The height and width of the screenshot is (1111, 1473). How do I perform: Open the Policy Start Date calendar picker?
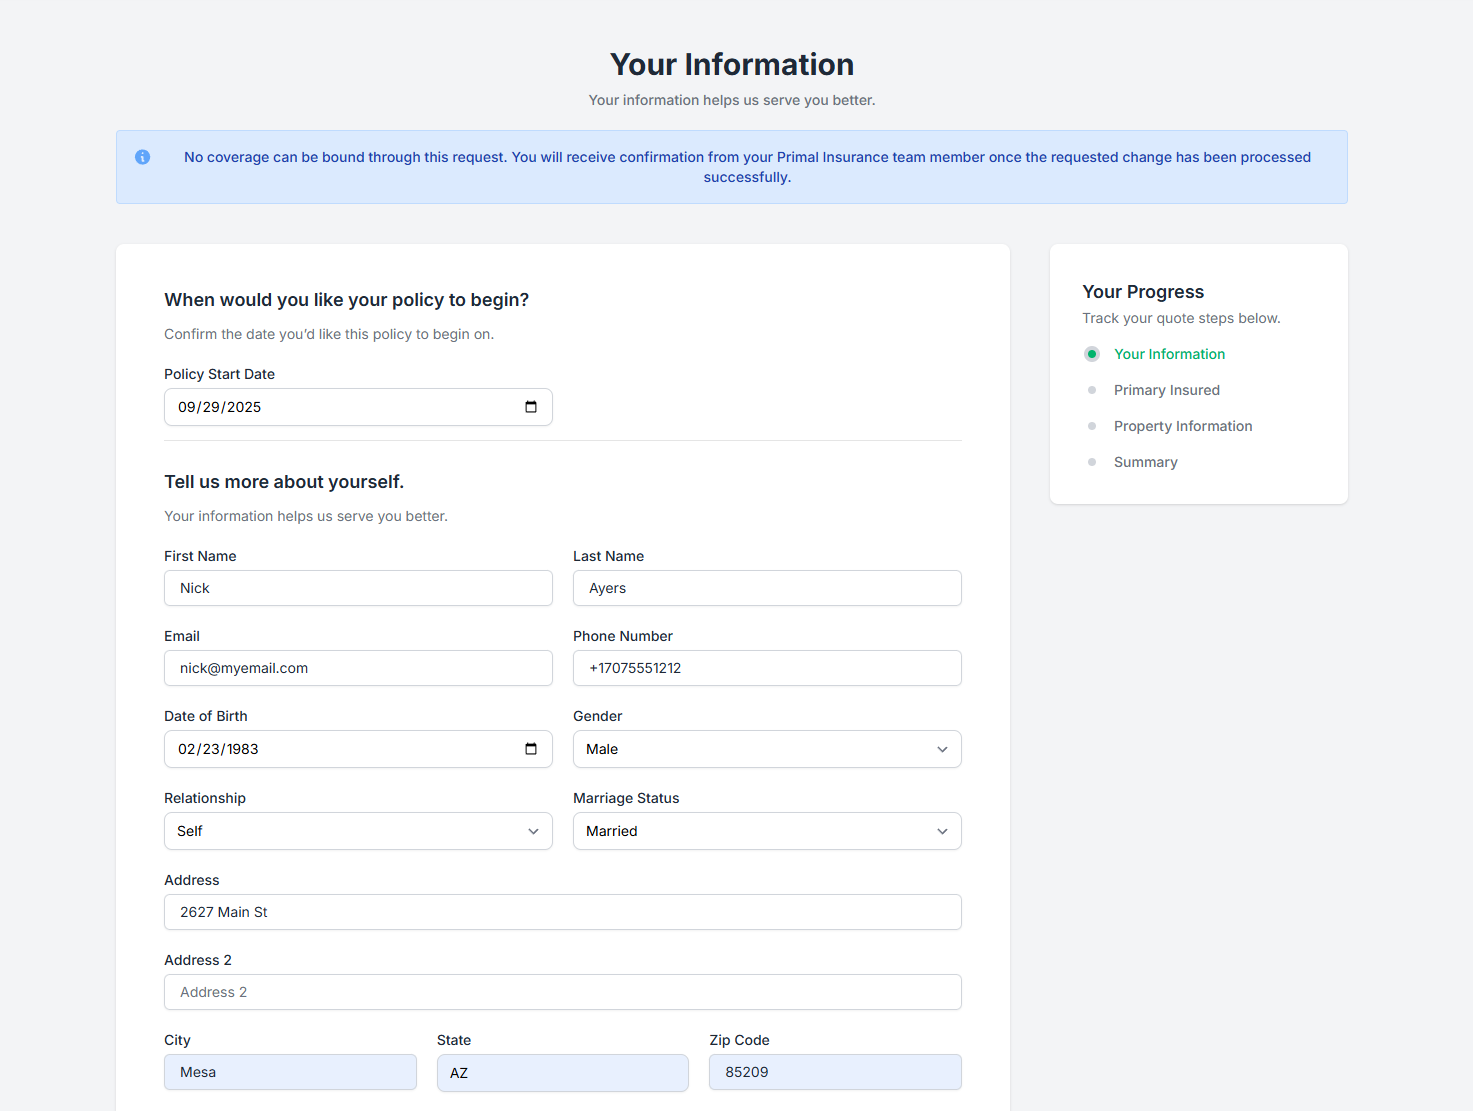(531, 407)
